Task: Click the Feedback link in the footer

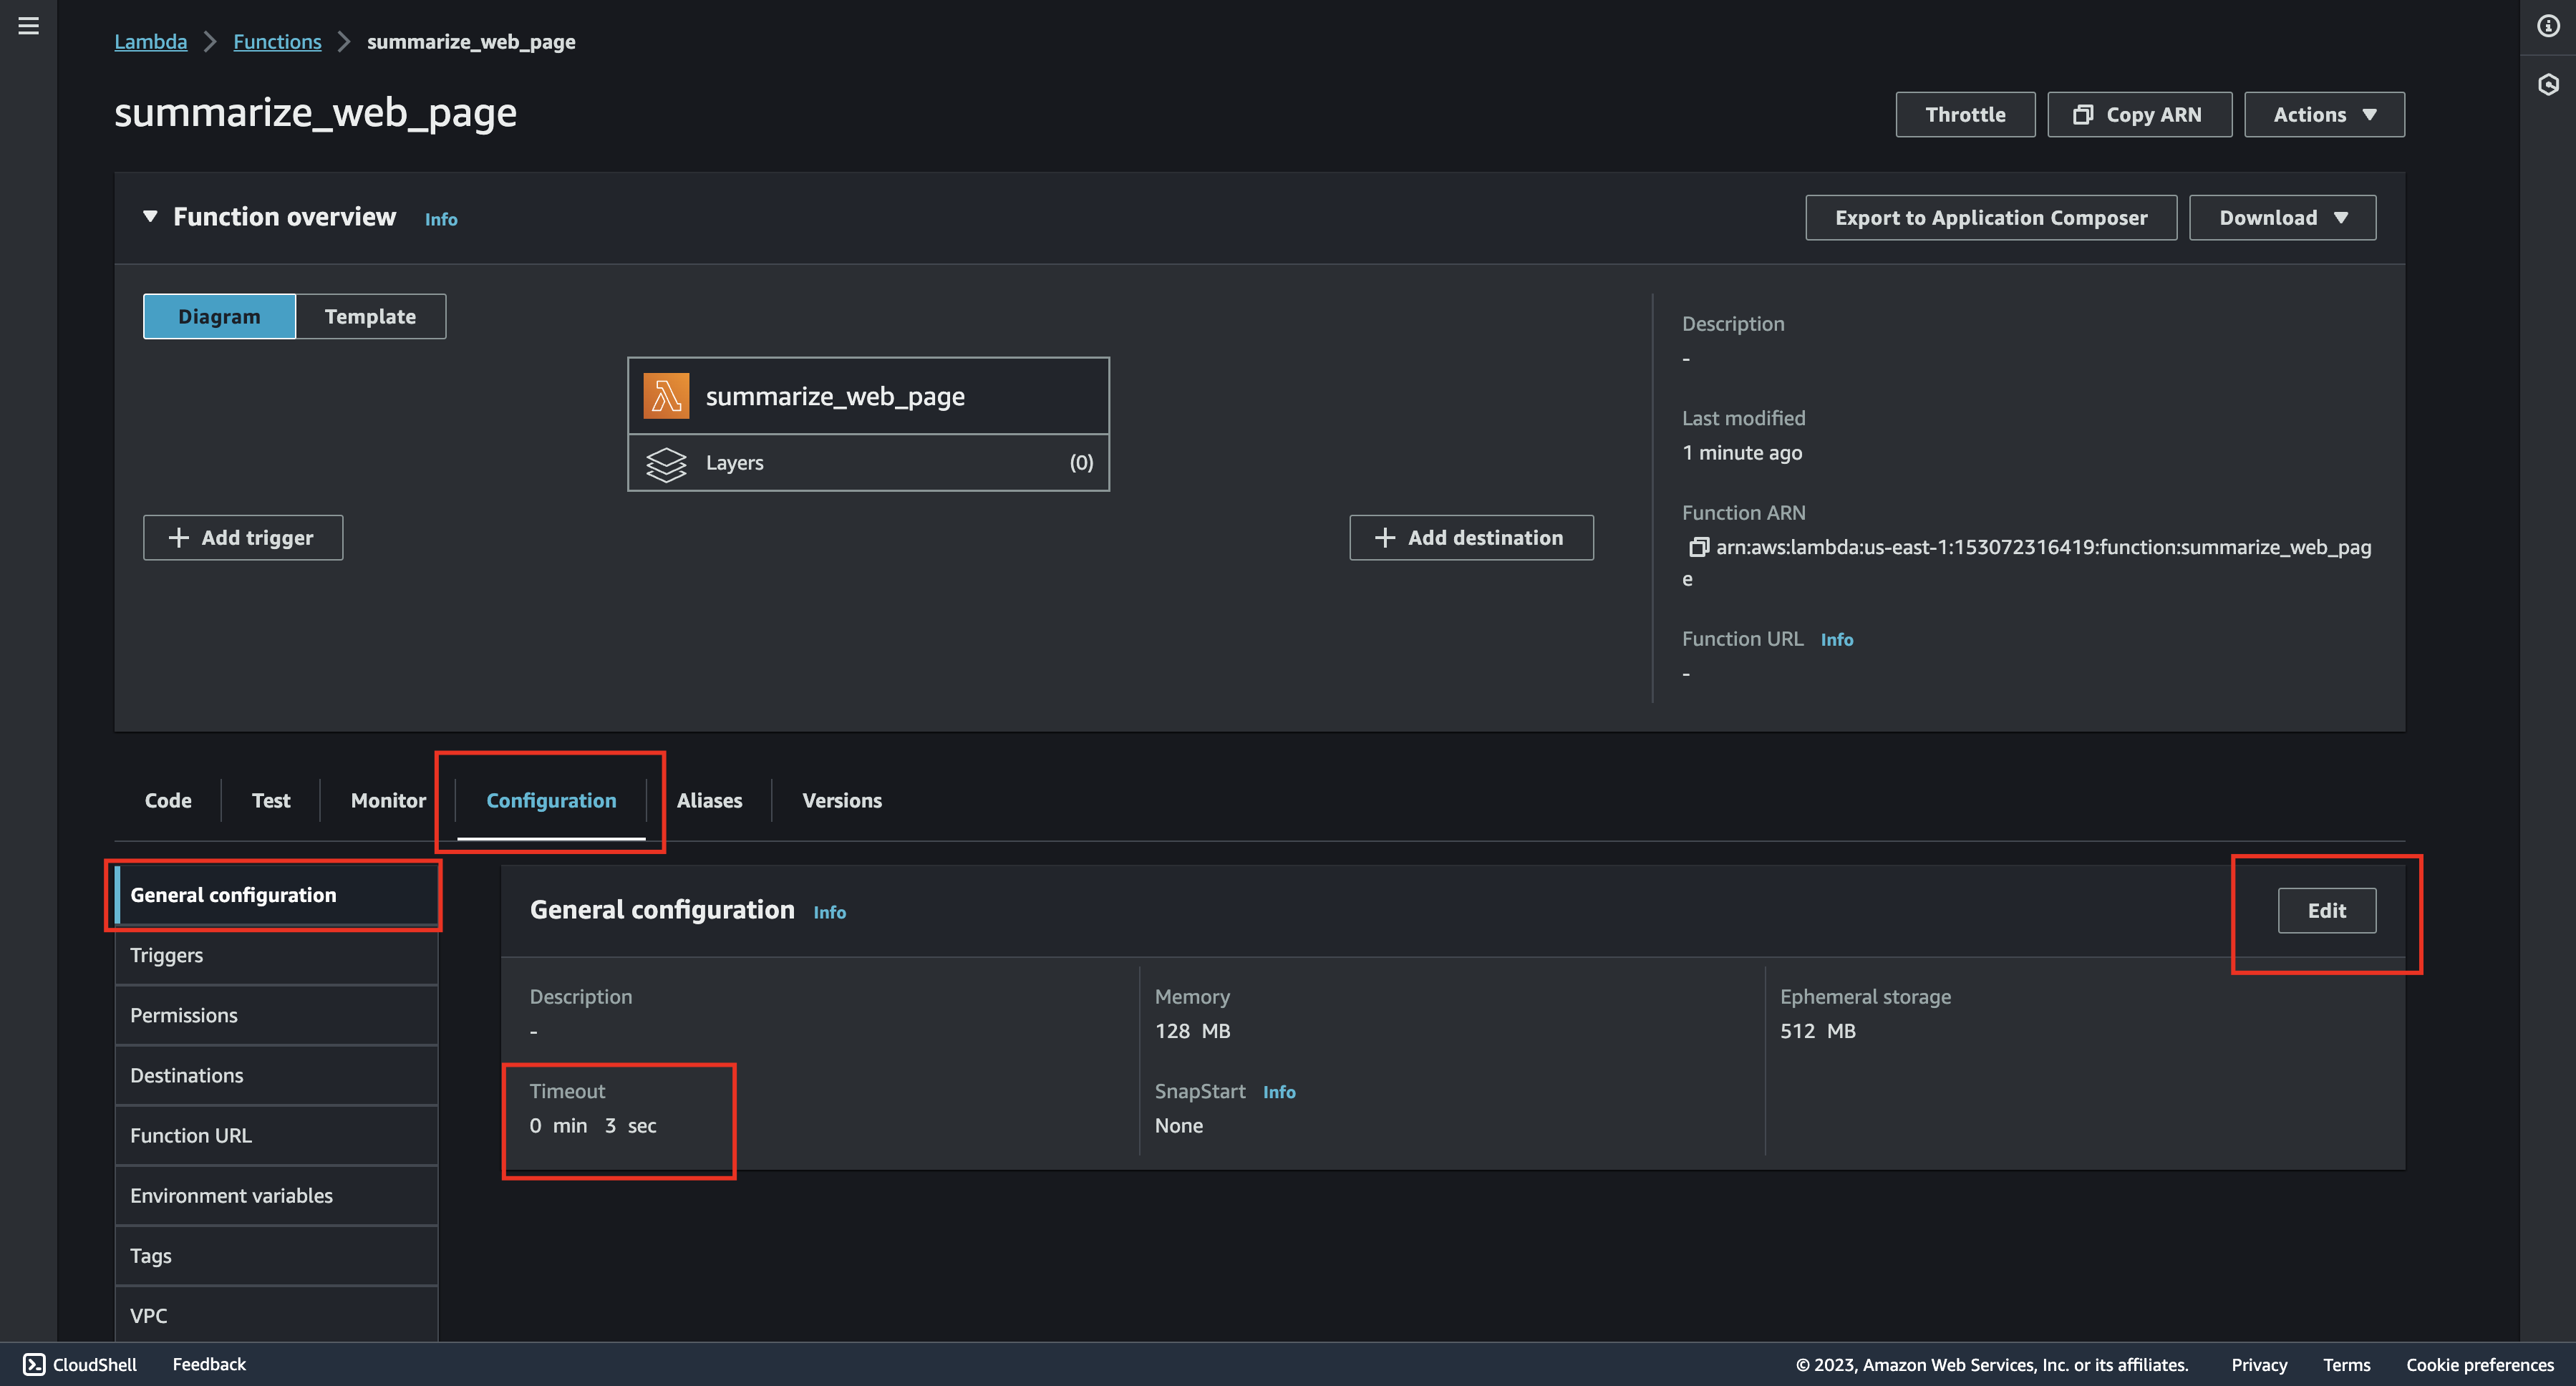Action: (x=209, y=1363)
